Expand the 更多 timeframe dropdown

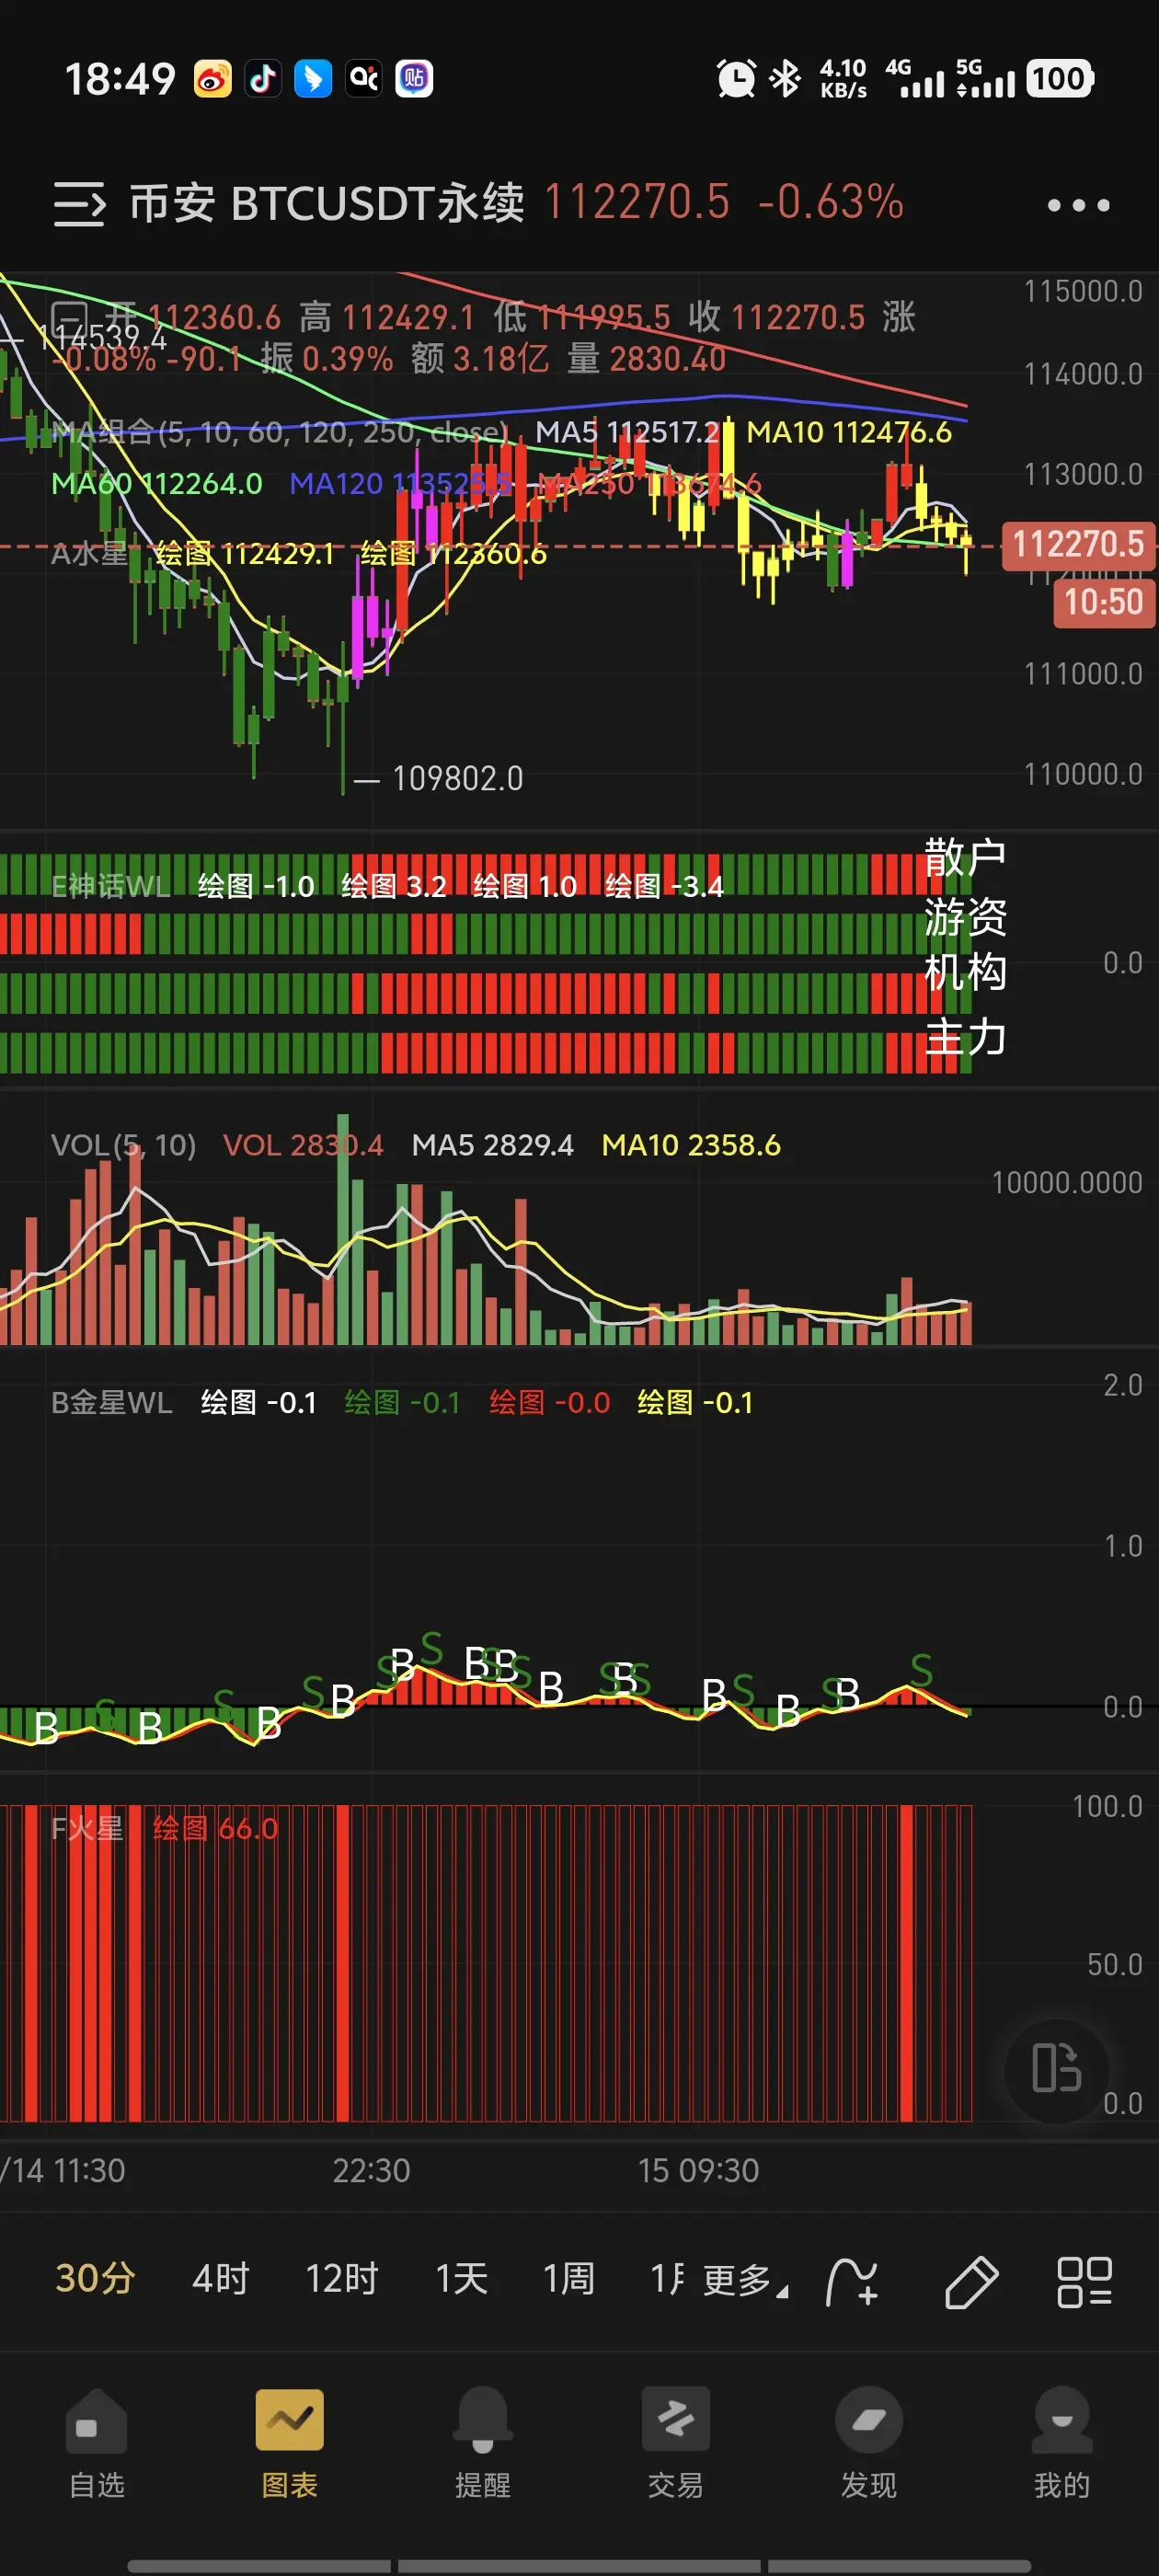[x=745, y=2281]
